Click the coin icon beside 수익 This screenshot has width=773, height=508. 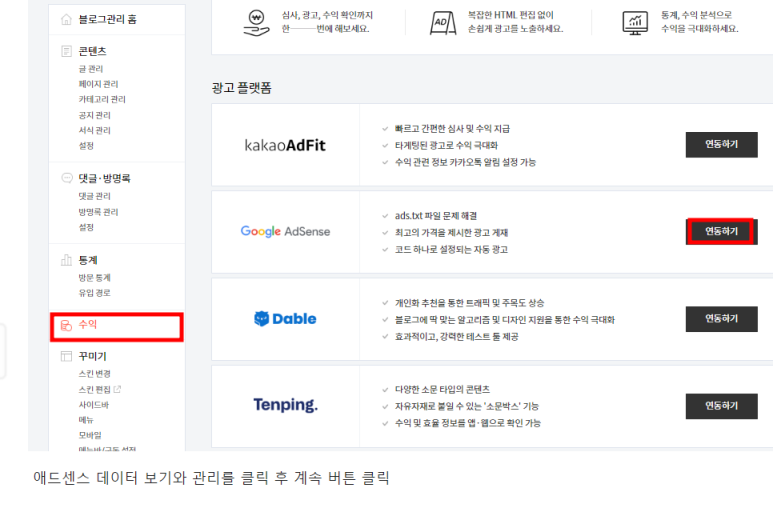pyautogui.click(x=66, y=325)
